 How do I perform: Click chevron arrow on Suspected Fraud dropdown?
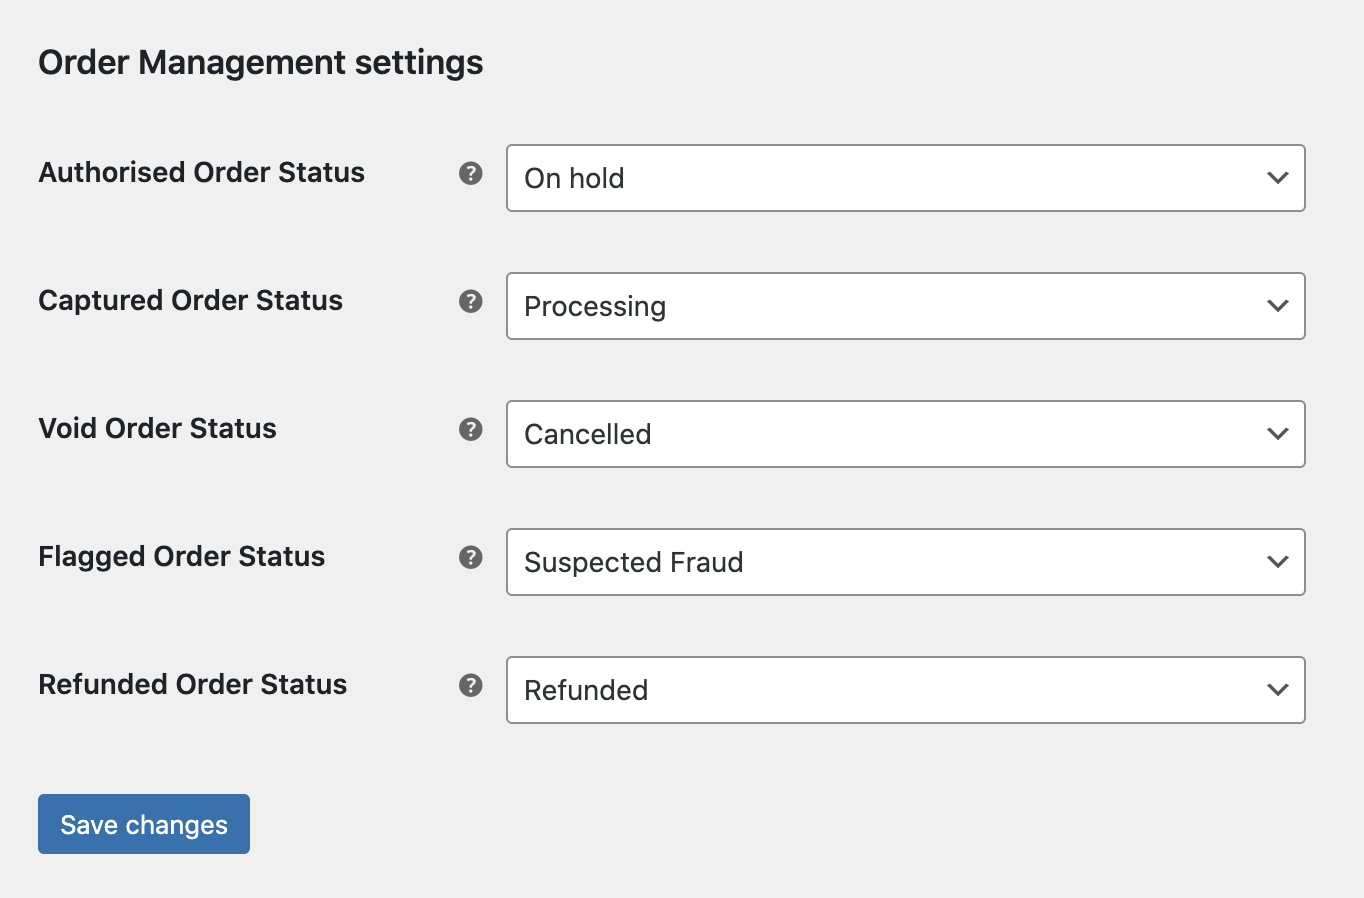pyautogui.click(x=1277, y=562)
